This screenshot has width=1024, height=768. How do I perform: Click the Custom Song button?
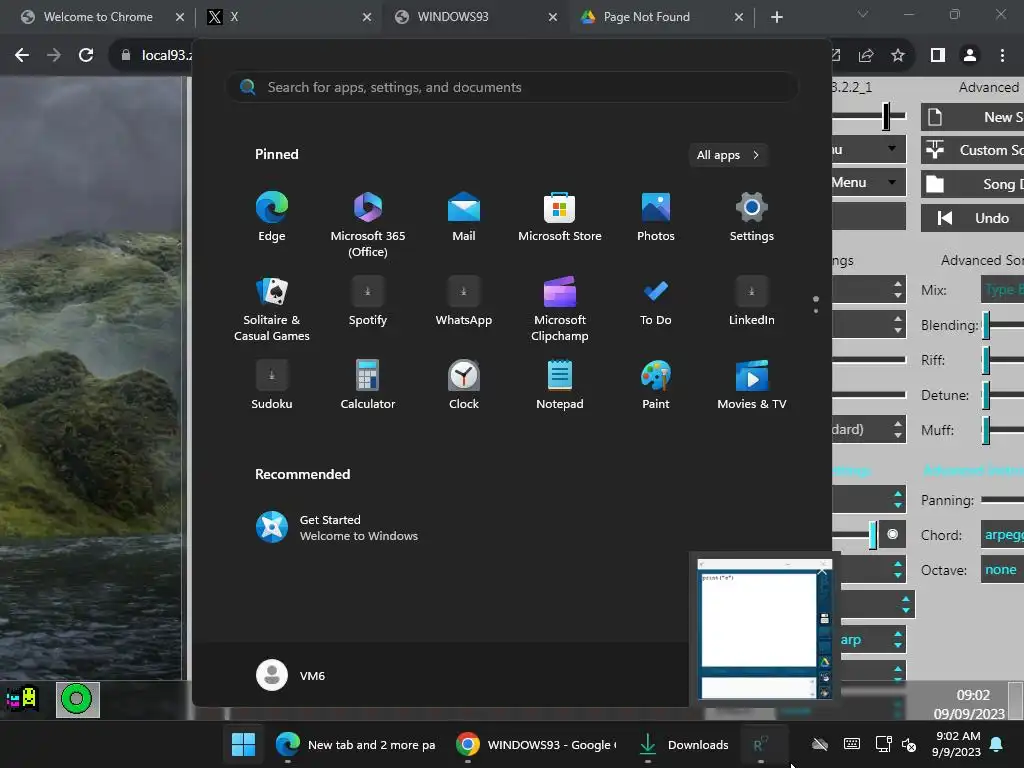pos(972,150)
